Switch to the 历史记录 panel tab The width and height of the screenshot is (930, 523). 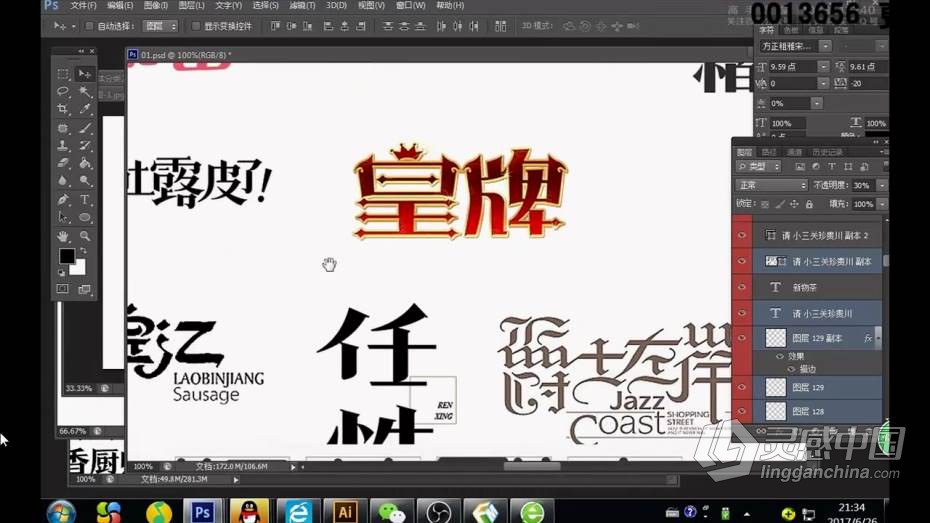(x=827, y=152)
